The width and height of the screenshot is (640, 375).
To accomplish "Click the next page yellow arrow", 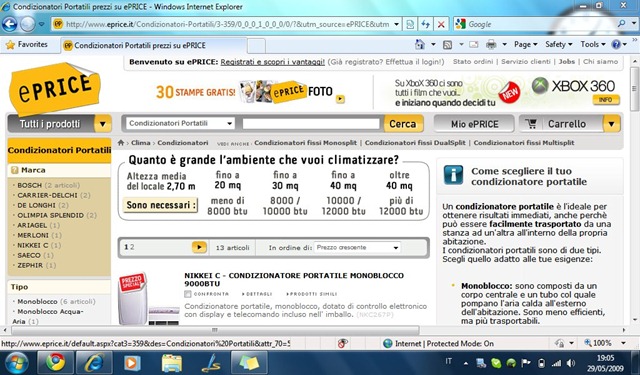I will pyautogui.click(x=199, y=247).
